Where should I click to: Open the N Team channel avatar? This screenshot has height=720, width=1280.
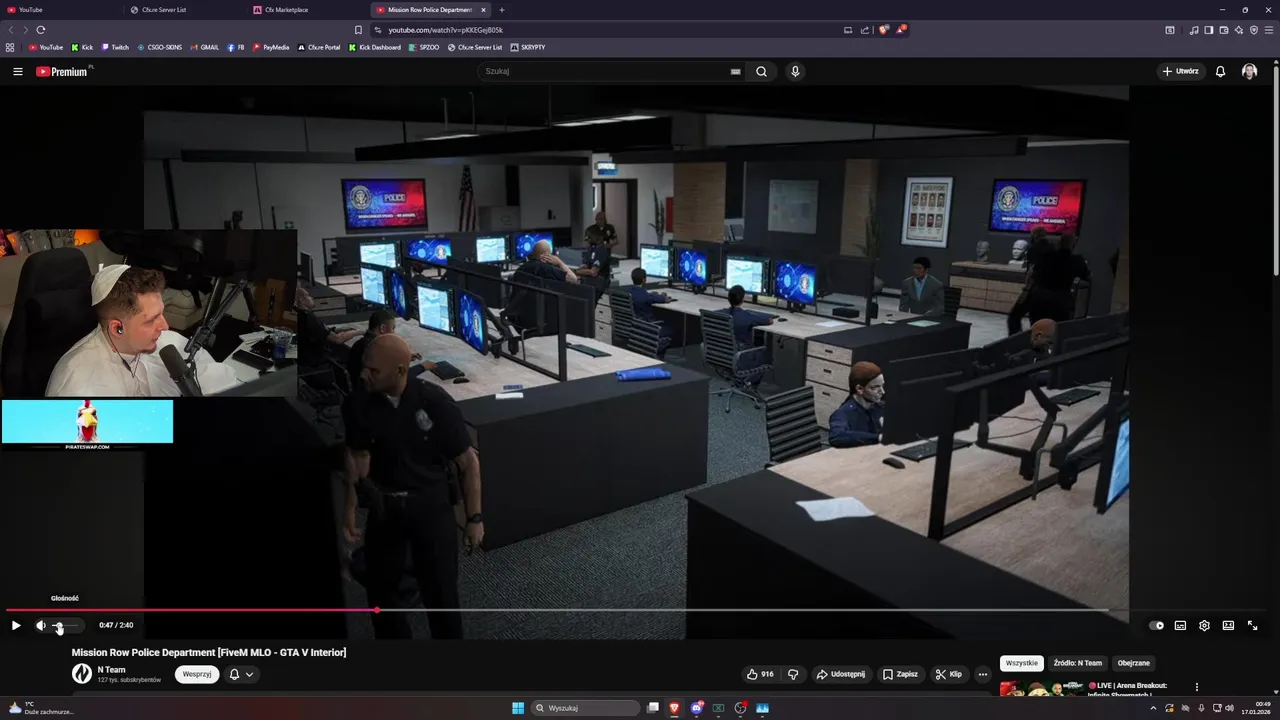point(82,674)
